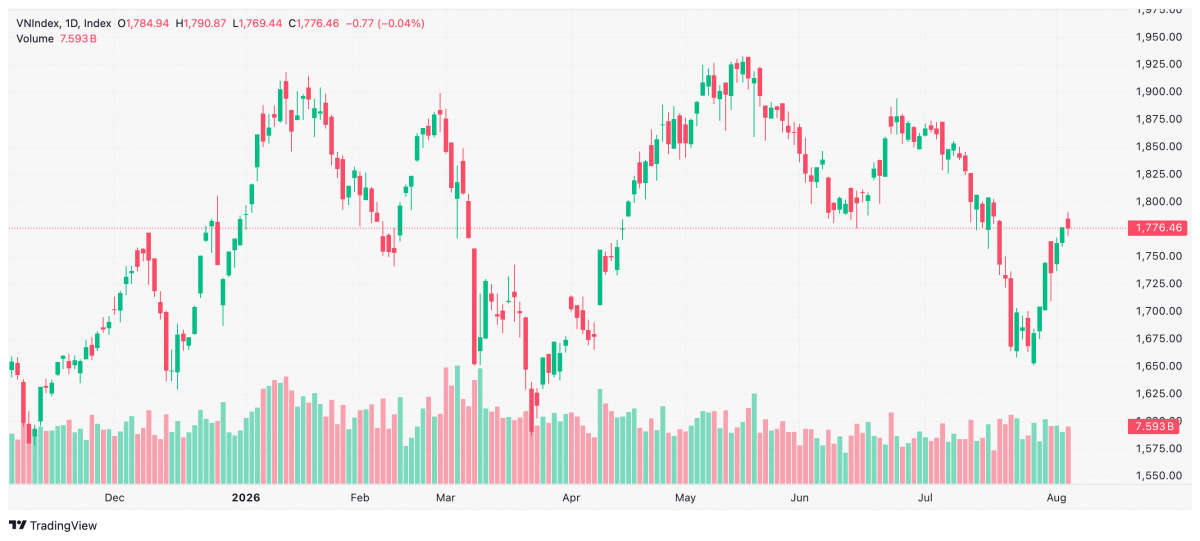Click the Jul label on time axis
The width and height of the screenshot is (1200, 541).
926,497
